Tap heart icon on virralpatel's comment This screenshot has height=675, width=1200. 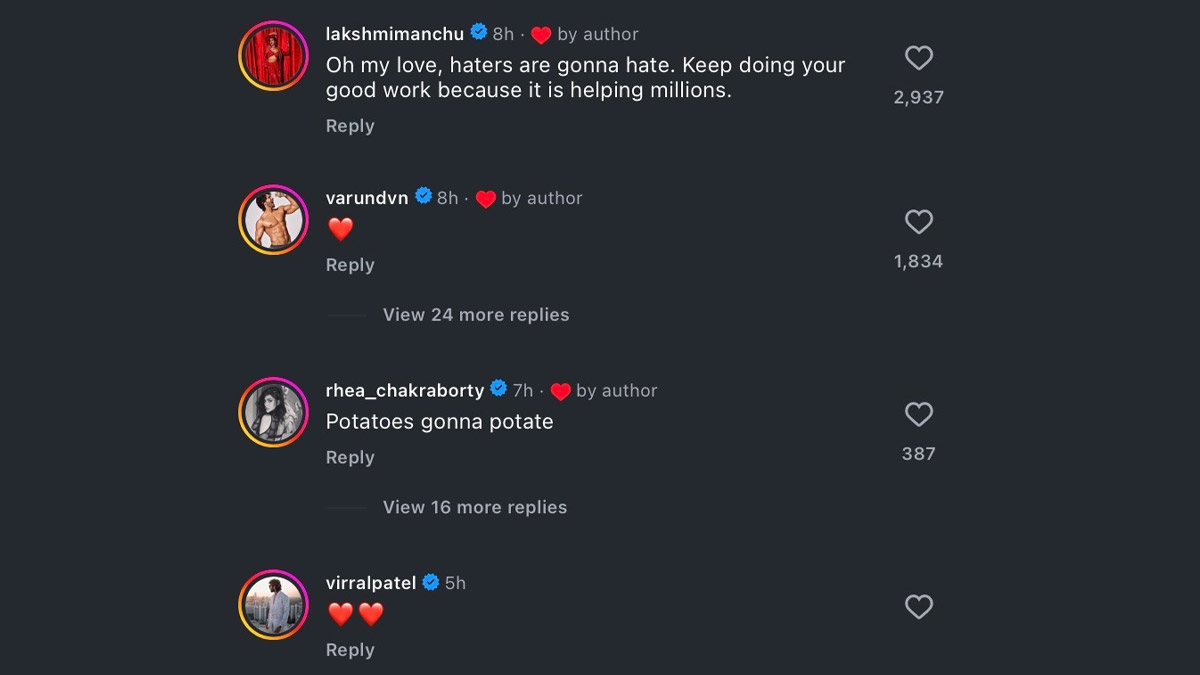tap(918, 607)
